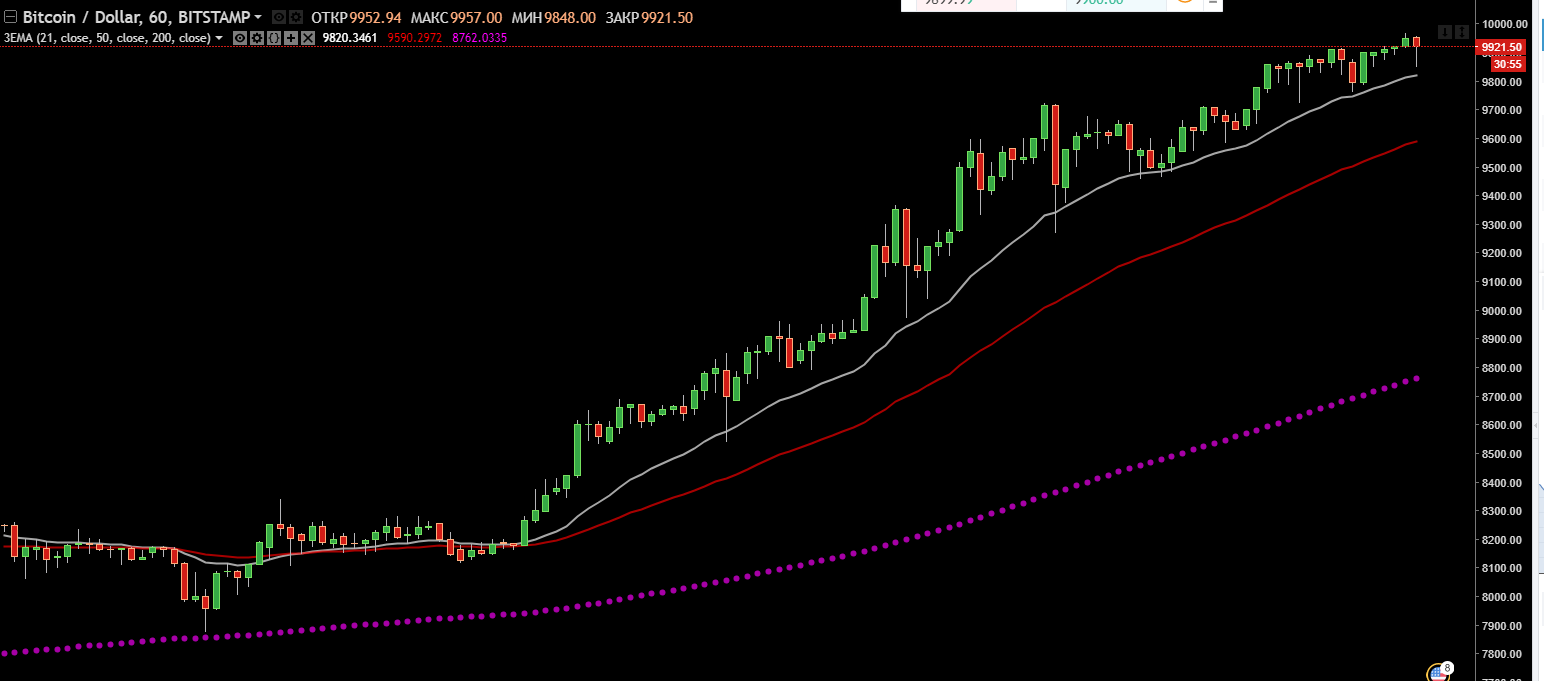Open settings gear of main Bitcoin series
1544x681 pixels.
296,17
